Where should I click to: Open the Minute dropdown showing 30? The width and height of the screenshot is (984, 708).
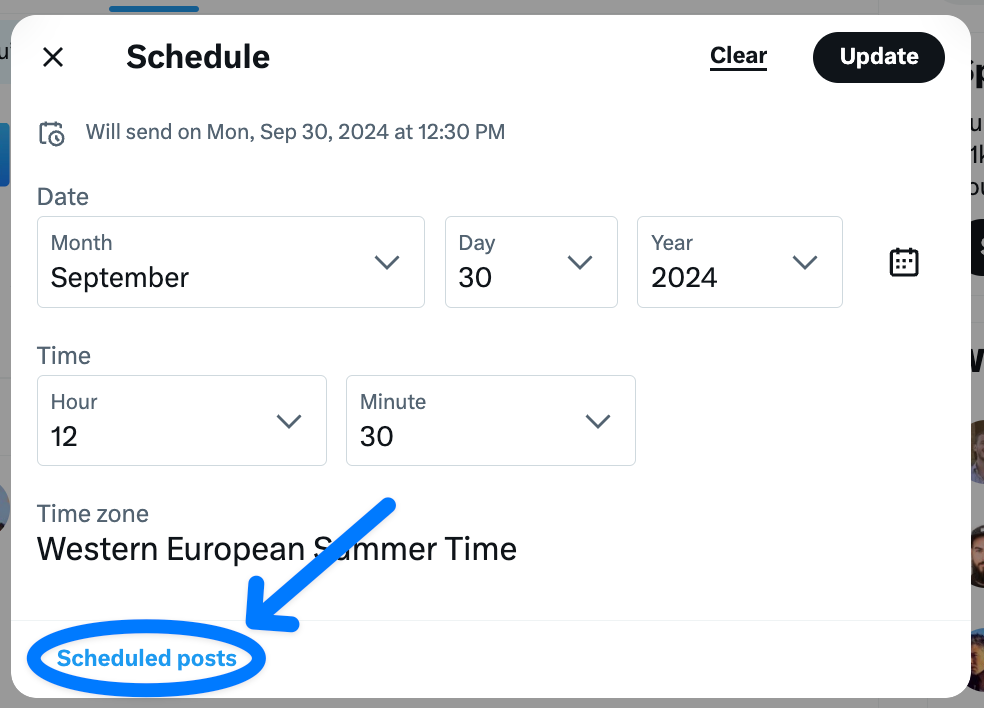click(490, 421)
